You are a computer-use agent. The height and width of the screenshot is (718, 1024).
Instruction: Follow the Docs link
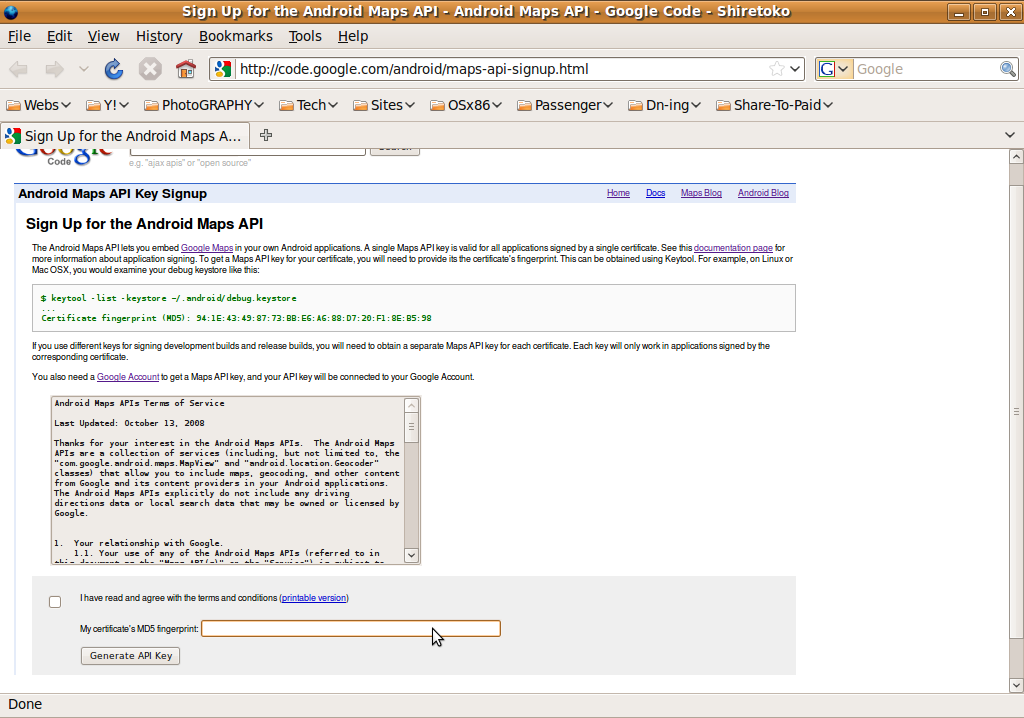tap(655, 193)
